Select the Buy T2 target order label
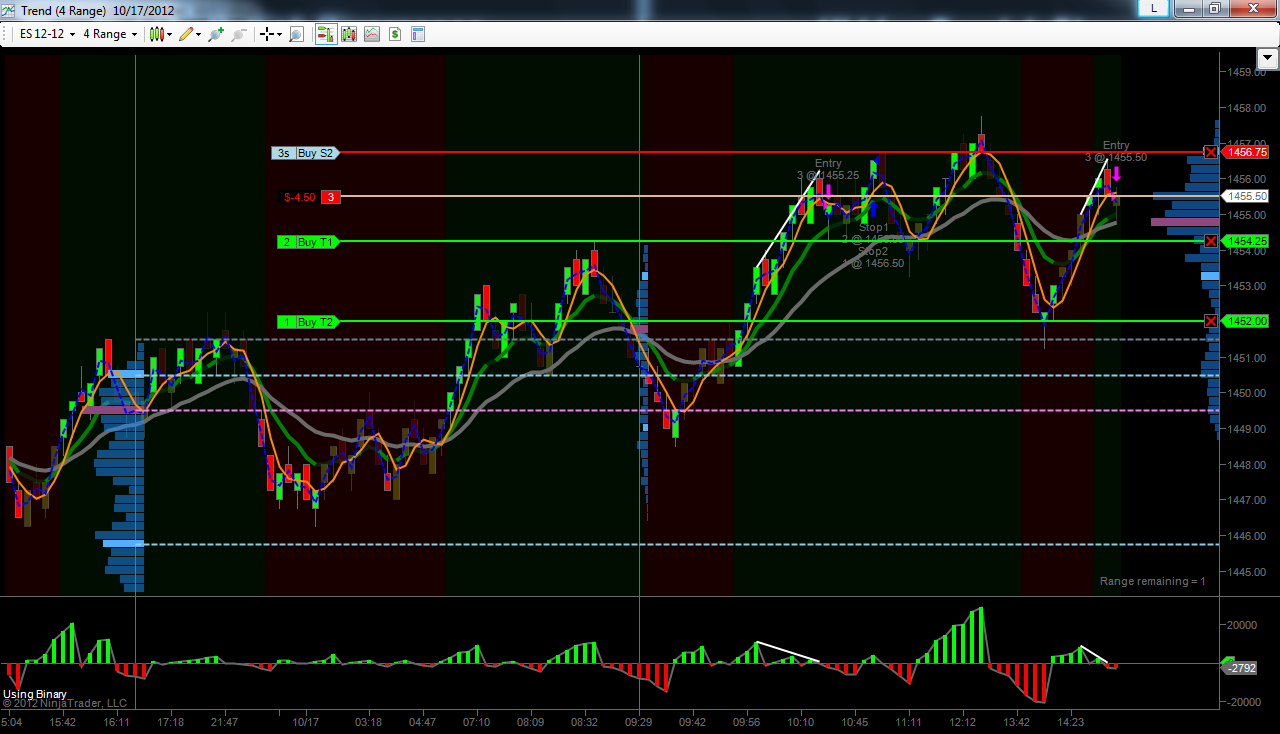This screenshot has width=1280, height=734. click(x=318, y=322)
